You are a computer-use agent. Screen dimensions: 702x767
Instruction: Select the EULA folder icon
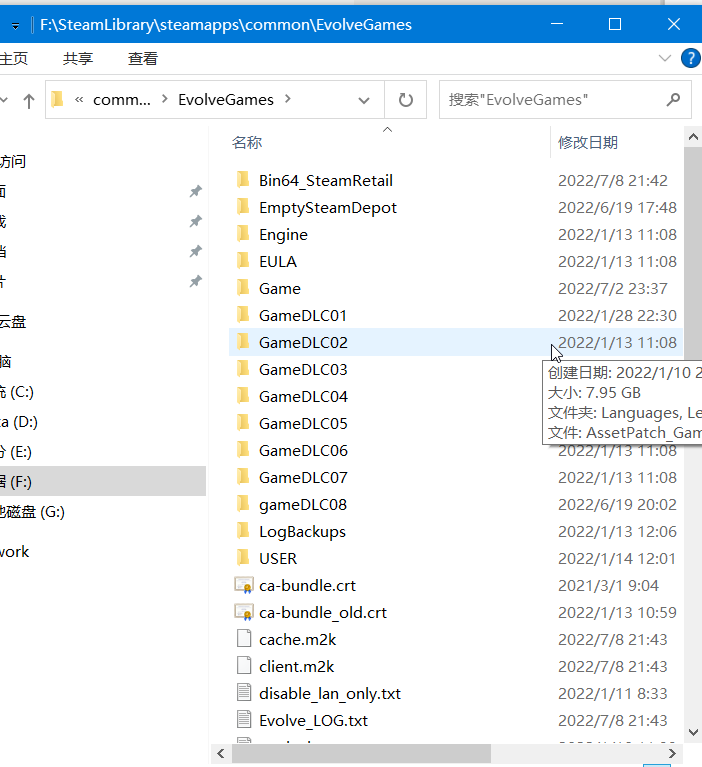(243, 261)
